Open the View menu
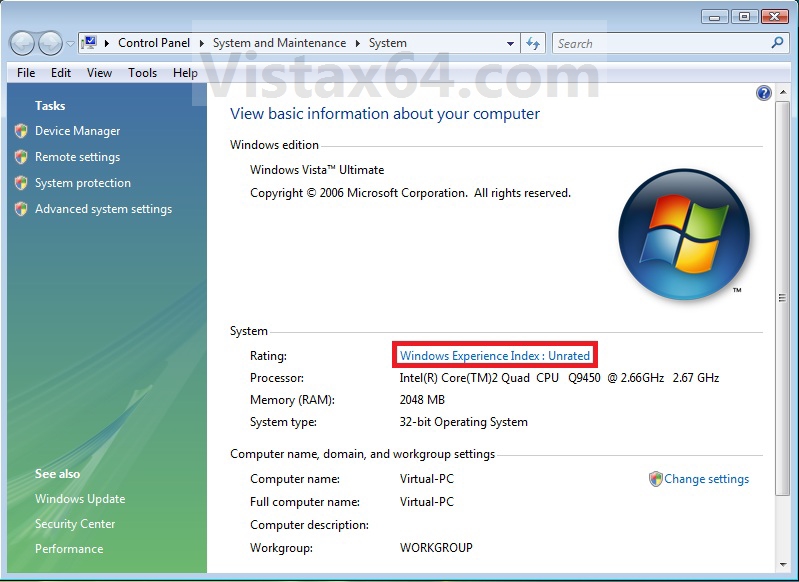 99,73
